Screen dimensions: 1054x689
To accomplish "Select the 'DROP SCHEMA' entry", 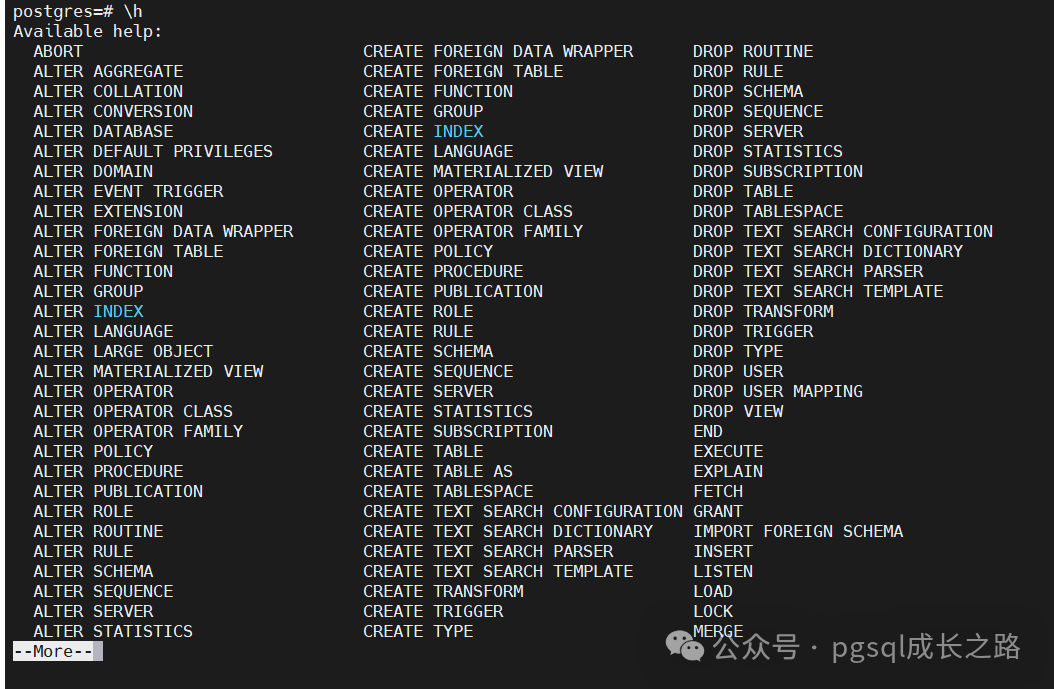I will tap(748, 91).
